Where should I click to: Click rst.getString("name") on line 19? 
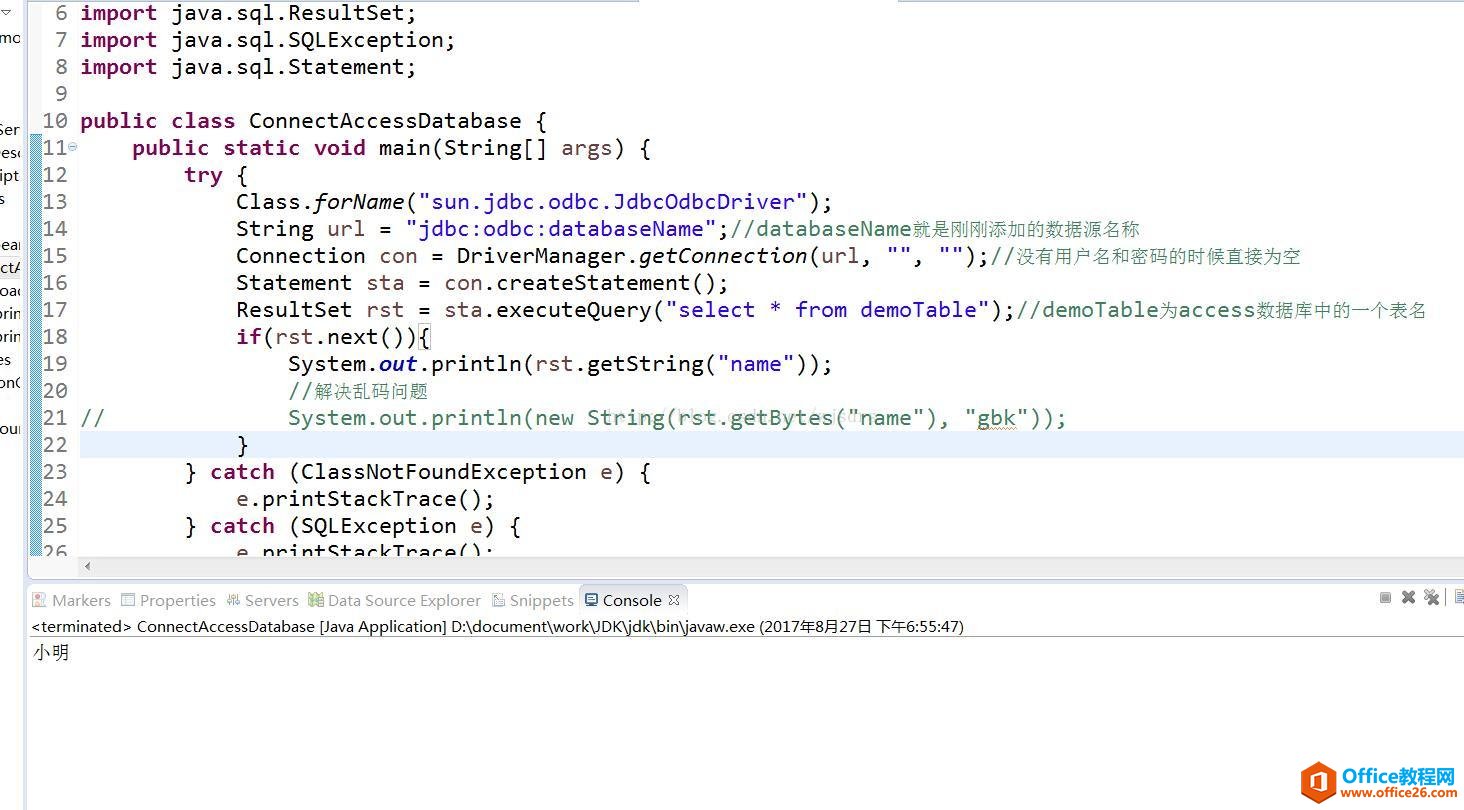click(x=671, y=364)
